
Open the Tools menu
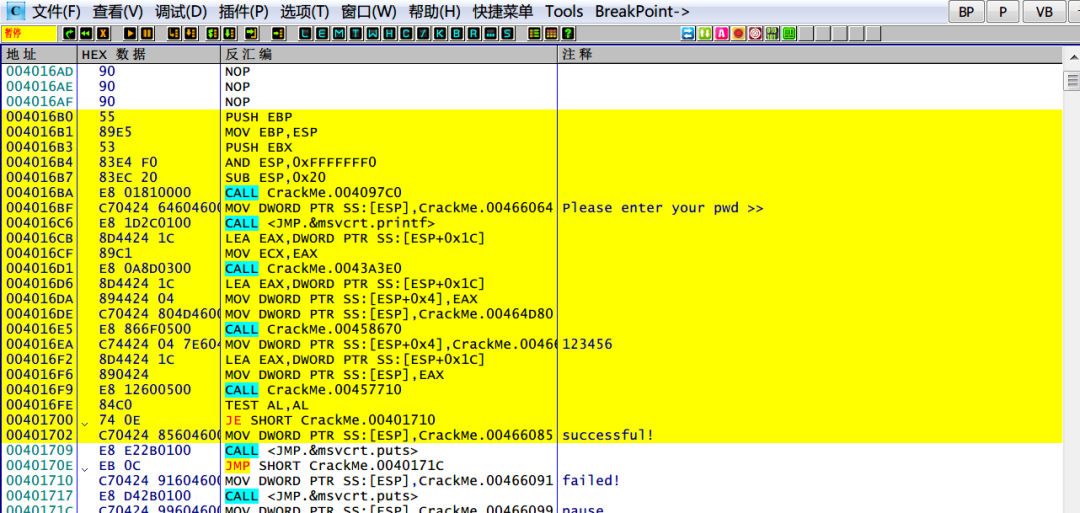(x=564, y=12)
